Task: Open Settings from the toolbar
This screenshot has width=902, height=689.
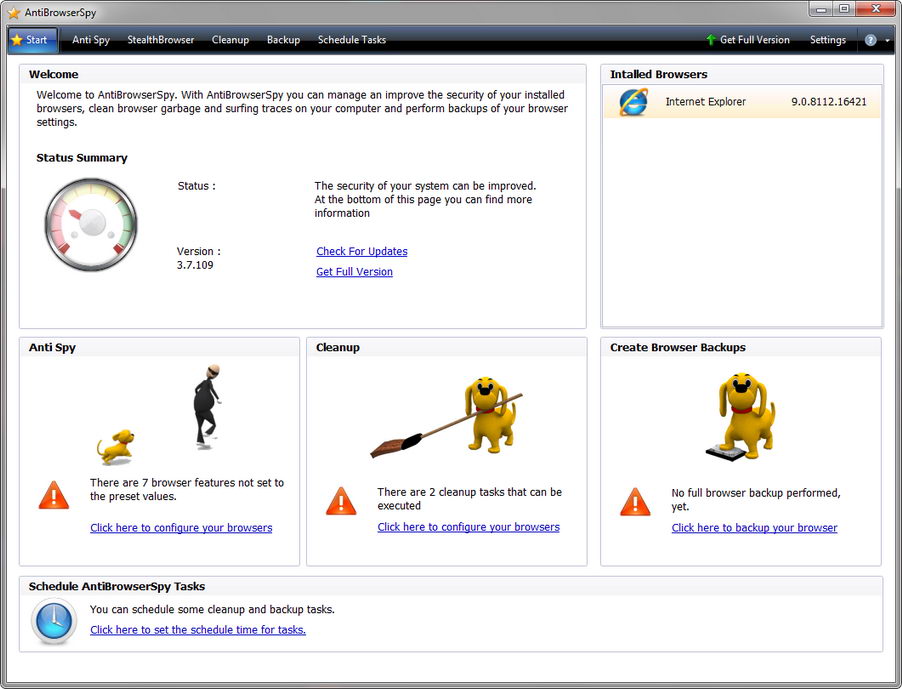Action: tap(828, 40)
